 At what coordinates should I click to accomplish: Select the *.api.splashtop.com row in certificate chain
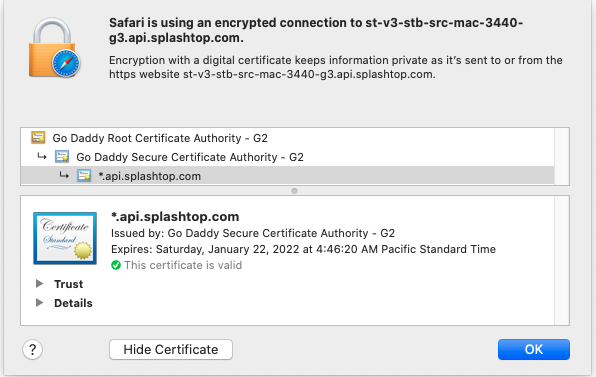(x=287, y=176)
